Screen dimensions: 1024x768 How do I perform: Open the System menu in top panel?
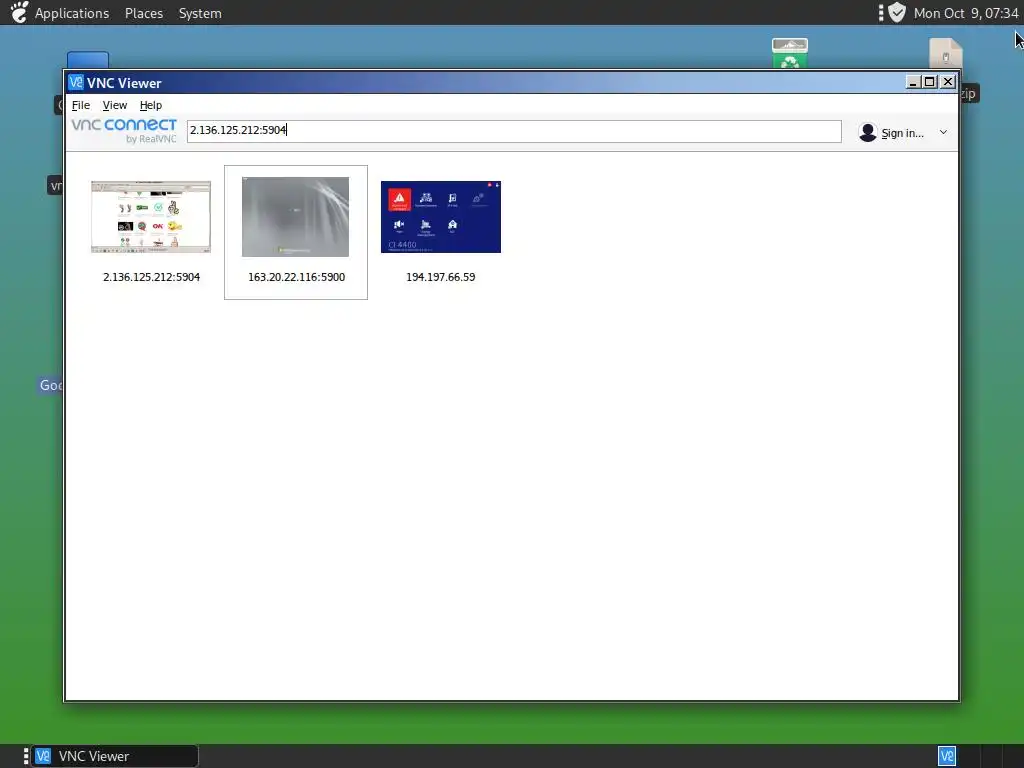click(200, 13)
